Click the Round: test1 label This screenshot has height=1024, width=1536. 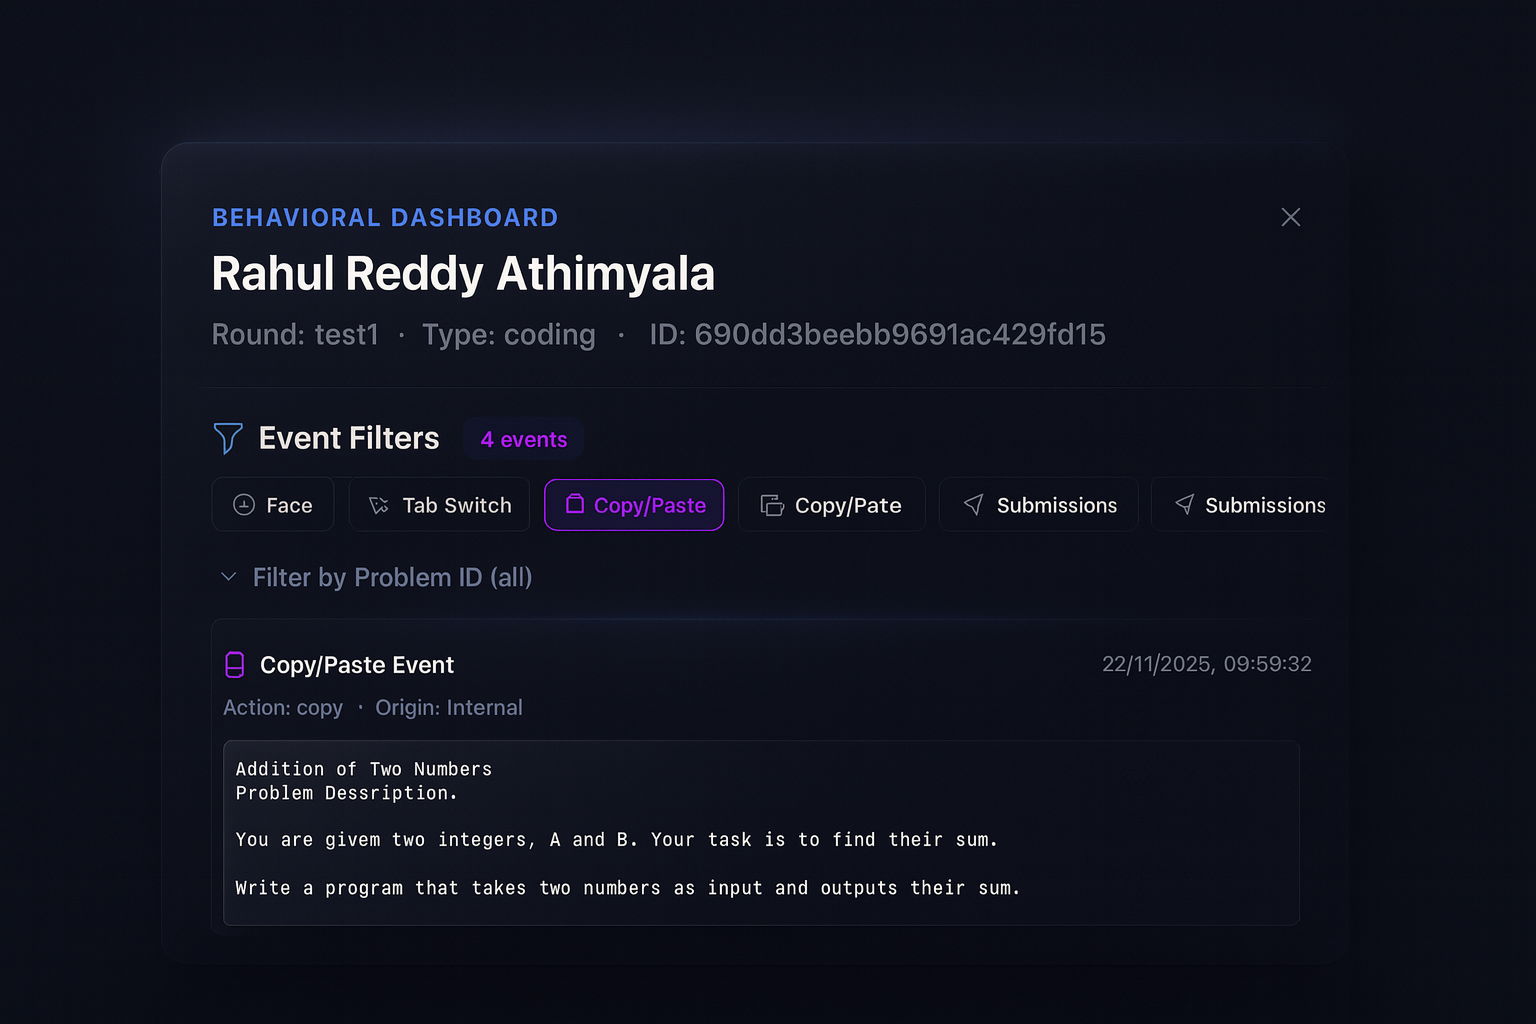(295, 334)
